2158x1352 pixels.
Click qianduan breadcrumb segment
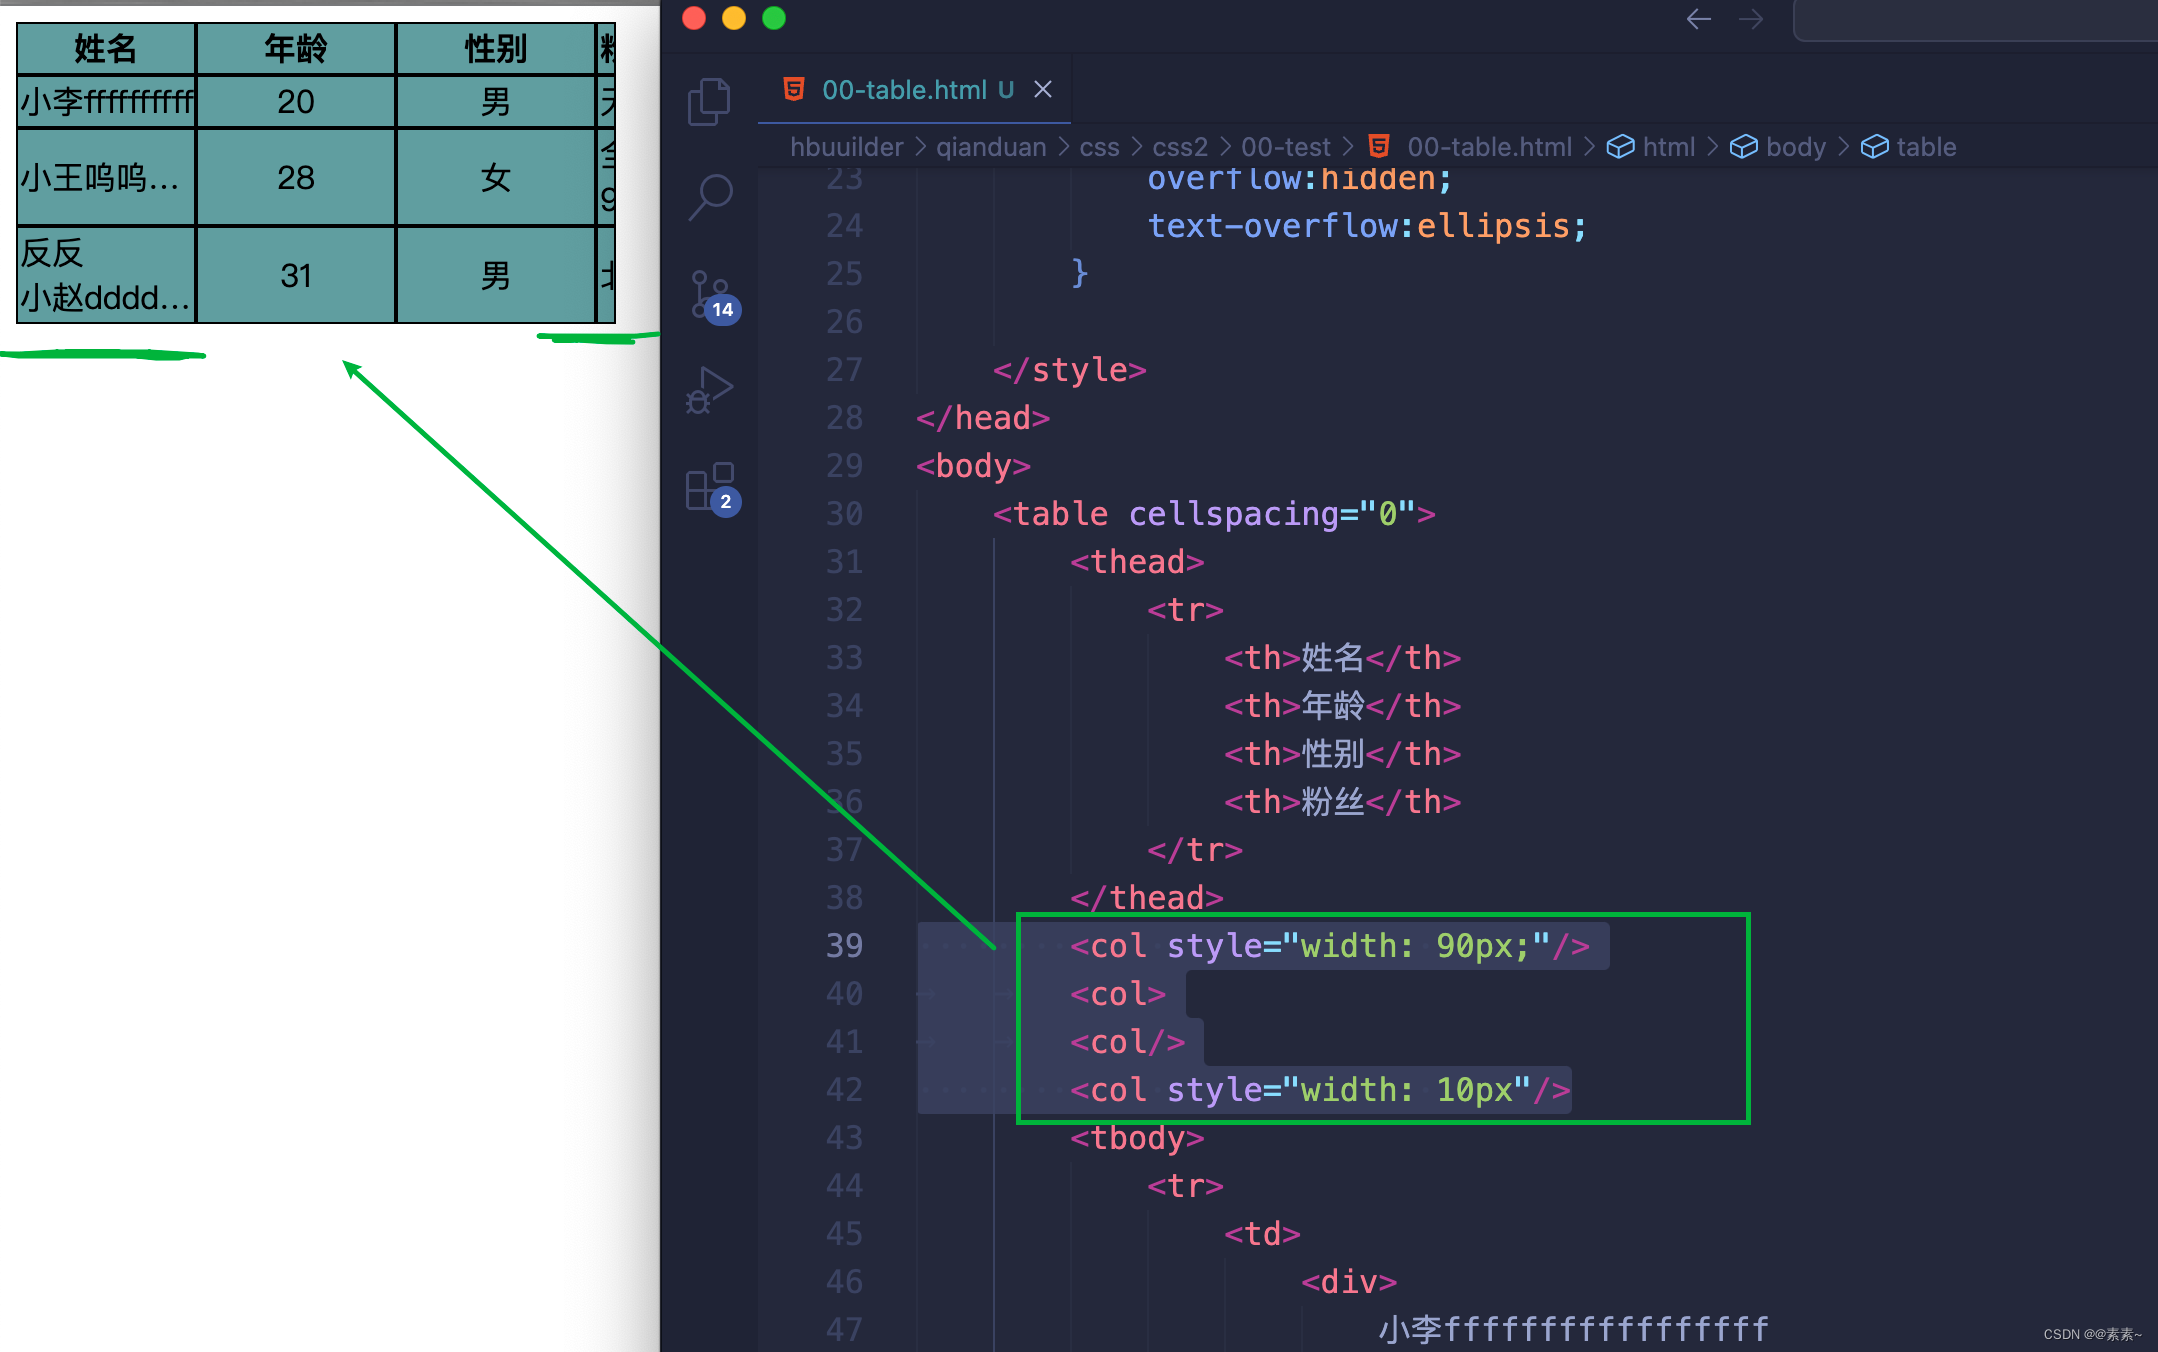tap(991, 147)
